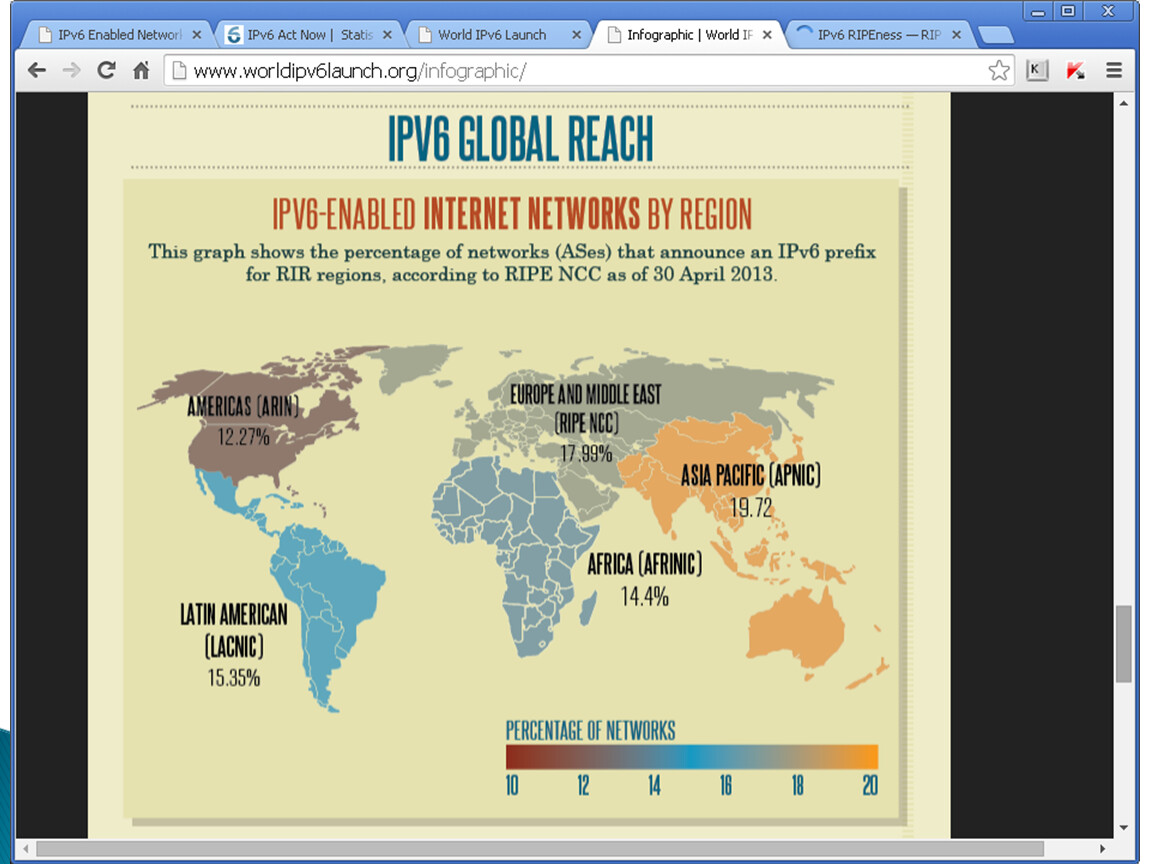
Task: Click the vertical scrollbar down arrow
Action: [1123, 828]
